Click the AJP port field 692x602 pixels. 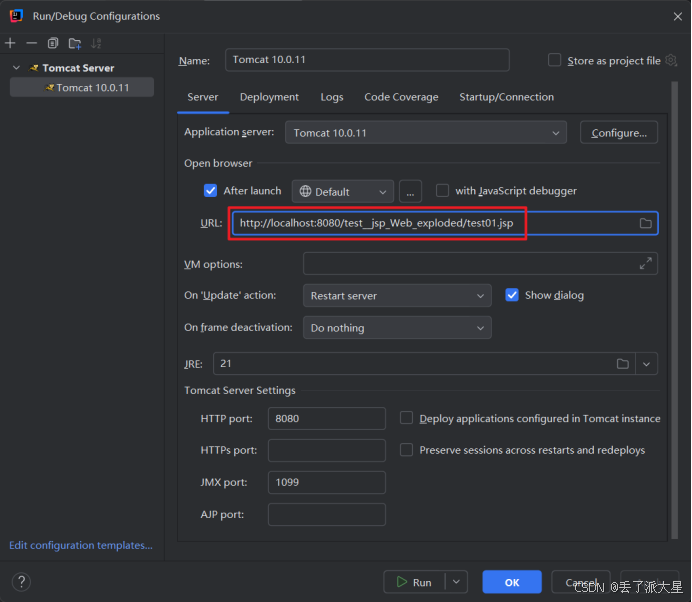pos(327,514)
